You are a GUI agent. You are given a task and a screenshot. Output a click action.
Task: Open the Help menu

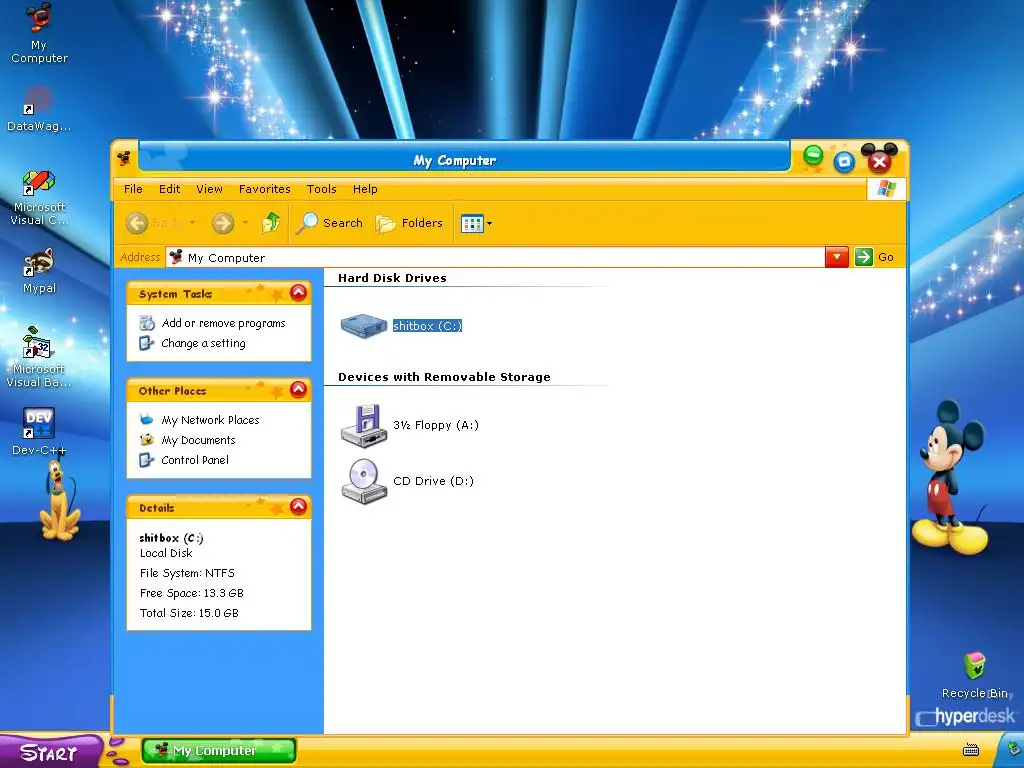(x=365, y=189)
